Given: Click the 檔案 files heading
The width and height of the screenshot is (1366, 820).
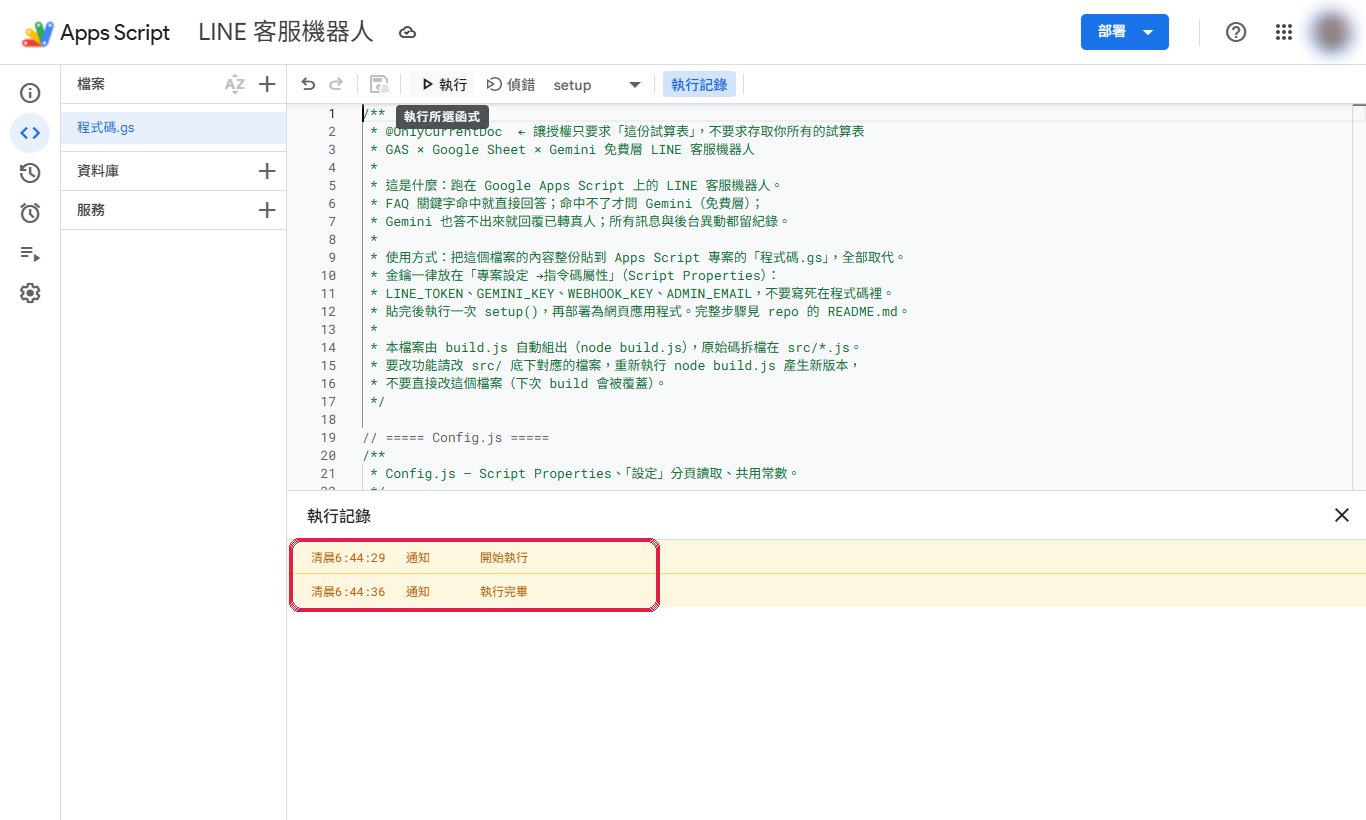Looking at the screenshot, I should pyautogui.click(x=91, y=85).
